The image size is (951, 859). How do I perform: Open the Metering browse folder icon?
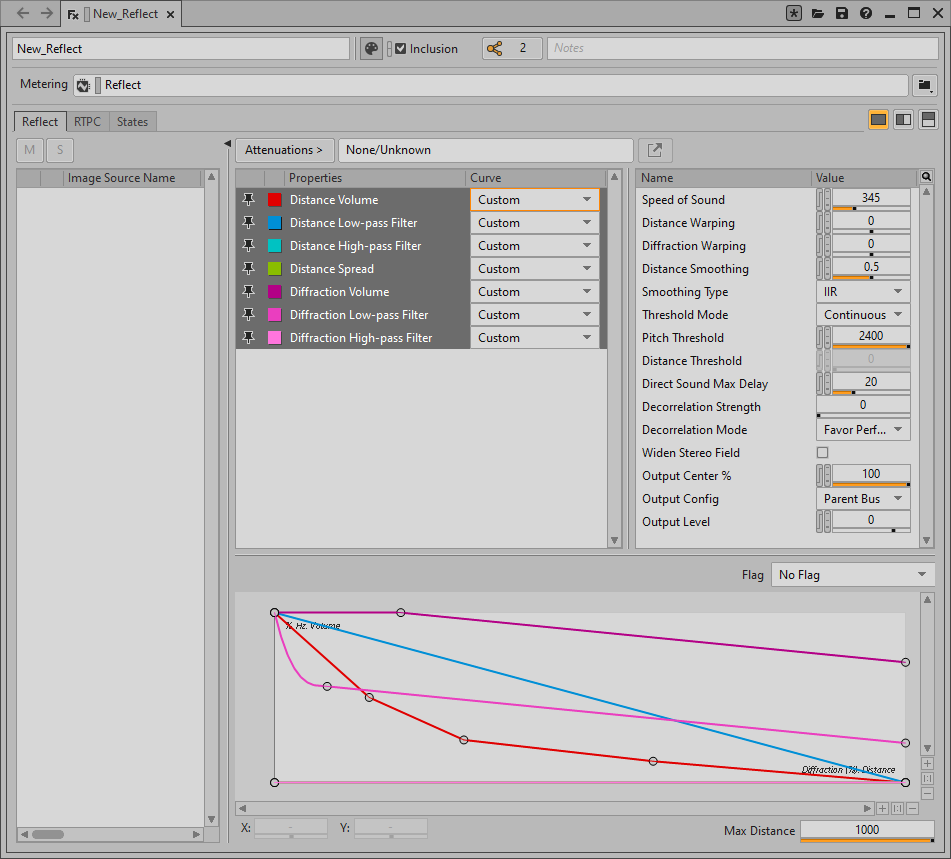coord(925,85)
